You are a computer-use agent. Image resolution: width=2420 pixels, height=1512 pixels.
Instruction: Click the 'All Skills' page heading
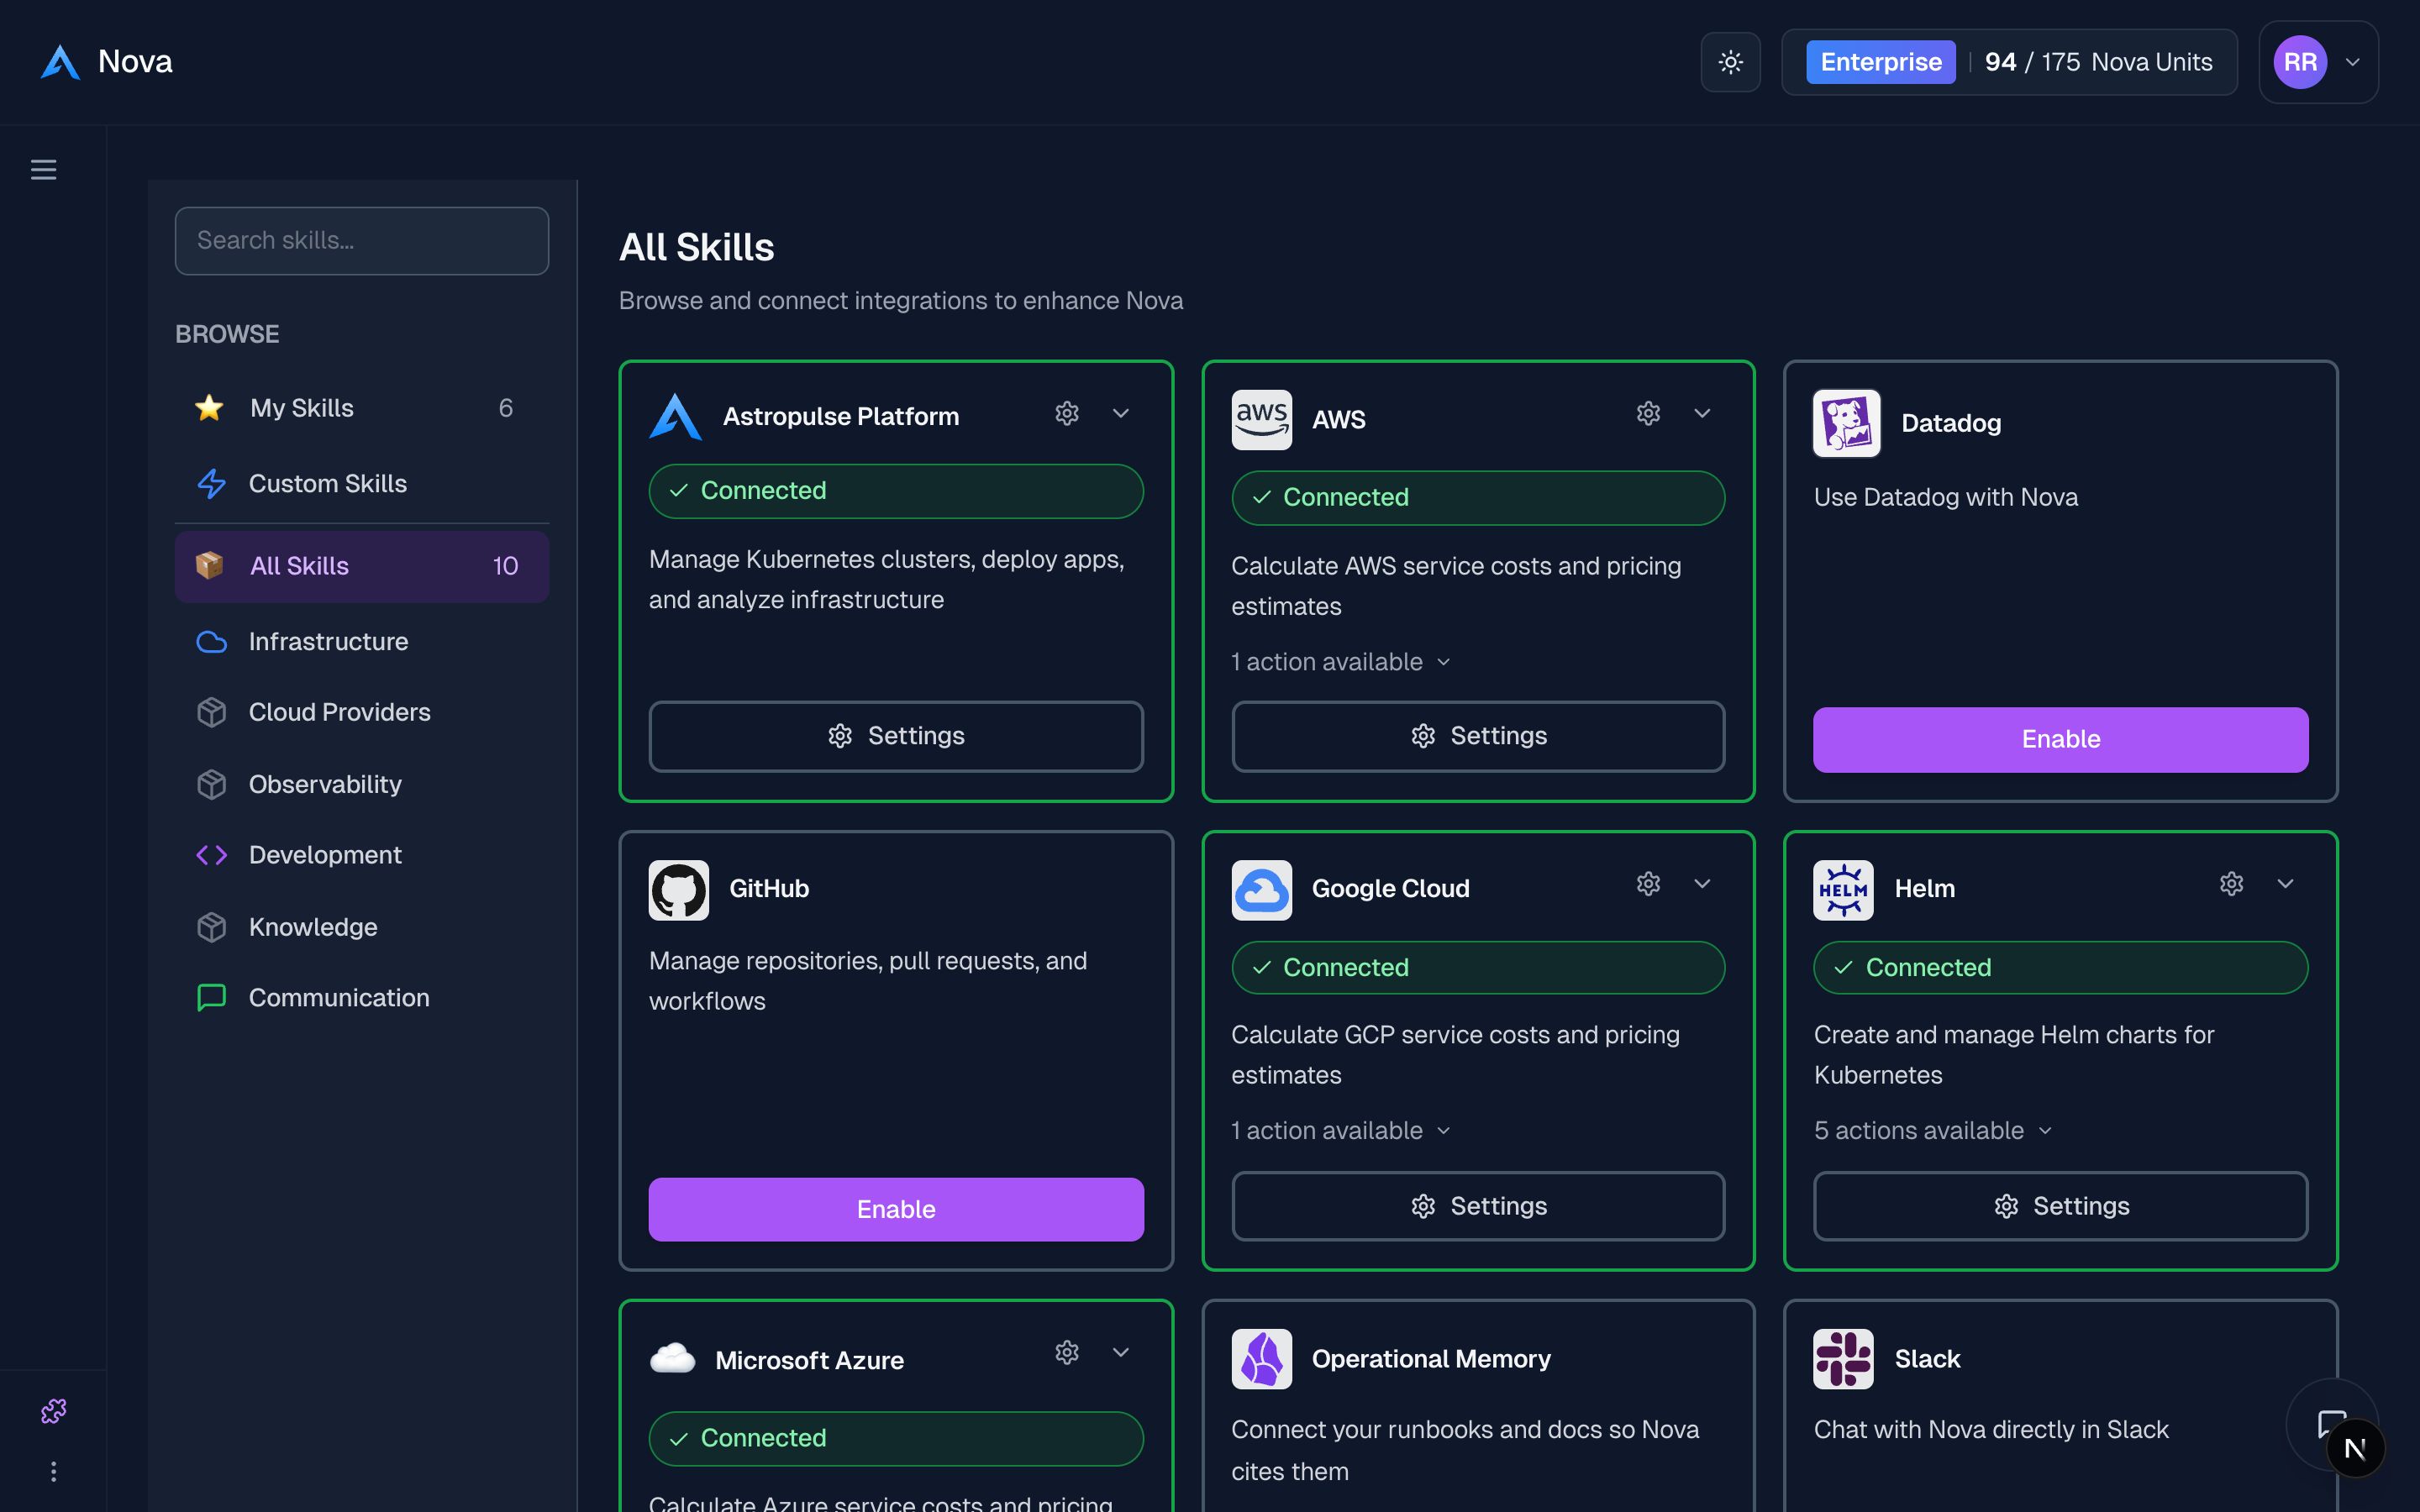click(x=697, y=247)
